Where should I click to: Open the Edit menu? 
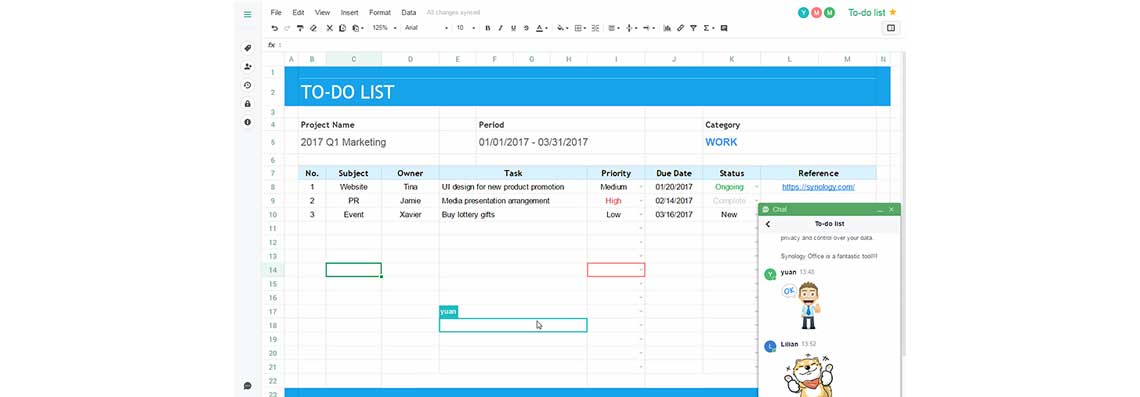pyautogui.click(x=298, y=12)
